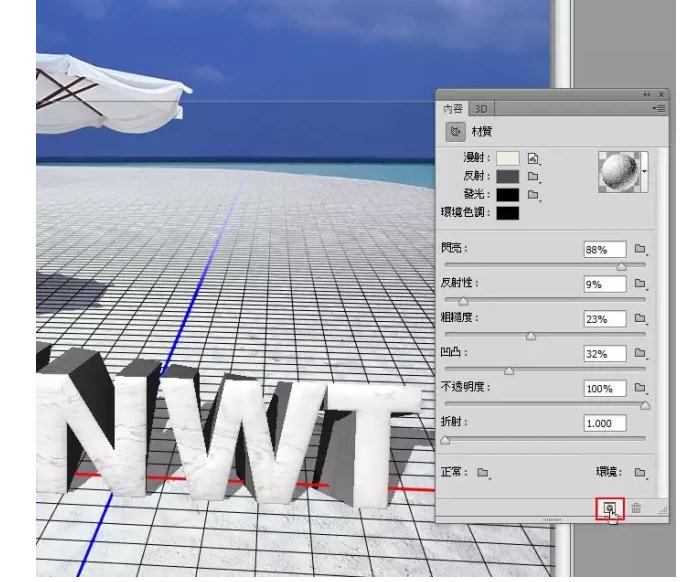Collapse the properties panel with double arrows
The width and height of the screenshot is (688, 582).
pos(646,94)
